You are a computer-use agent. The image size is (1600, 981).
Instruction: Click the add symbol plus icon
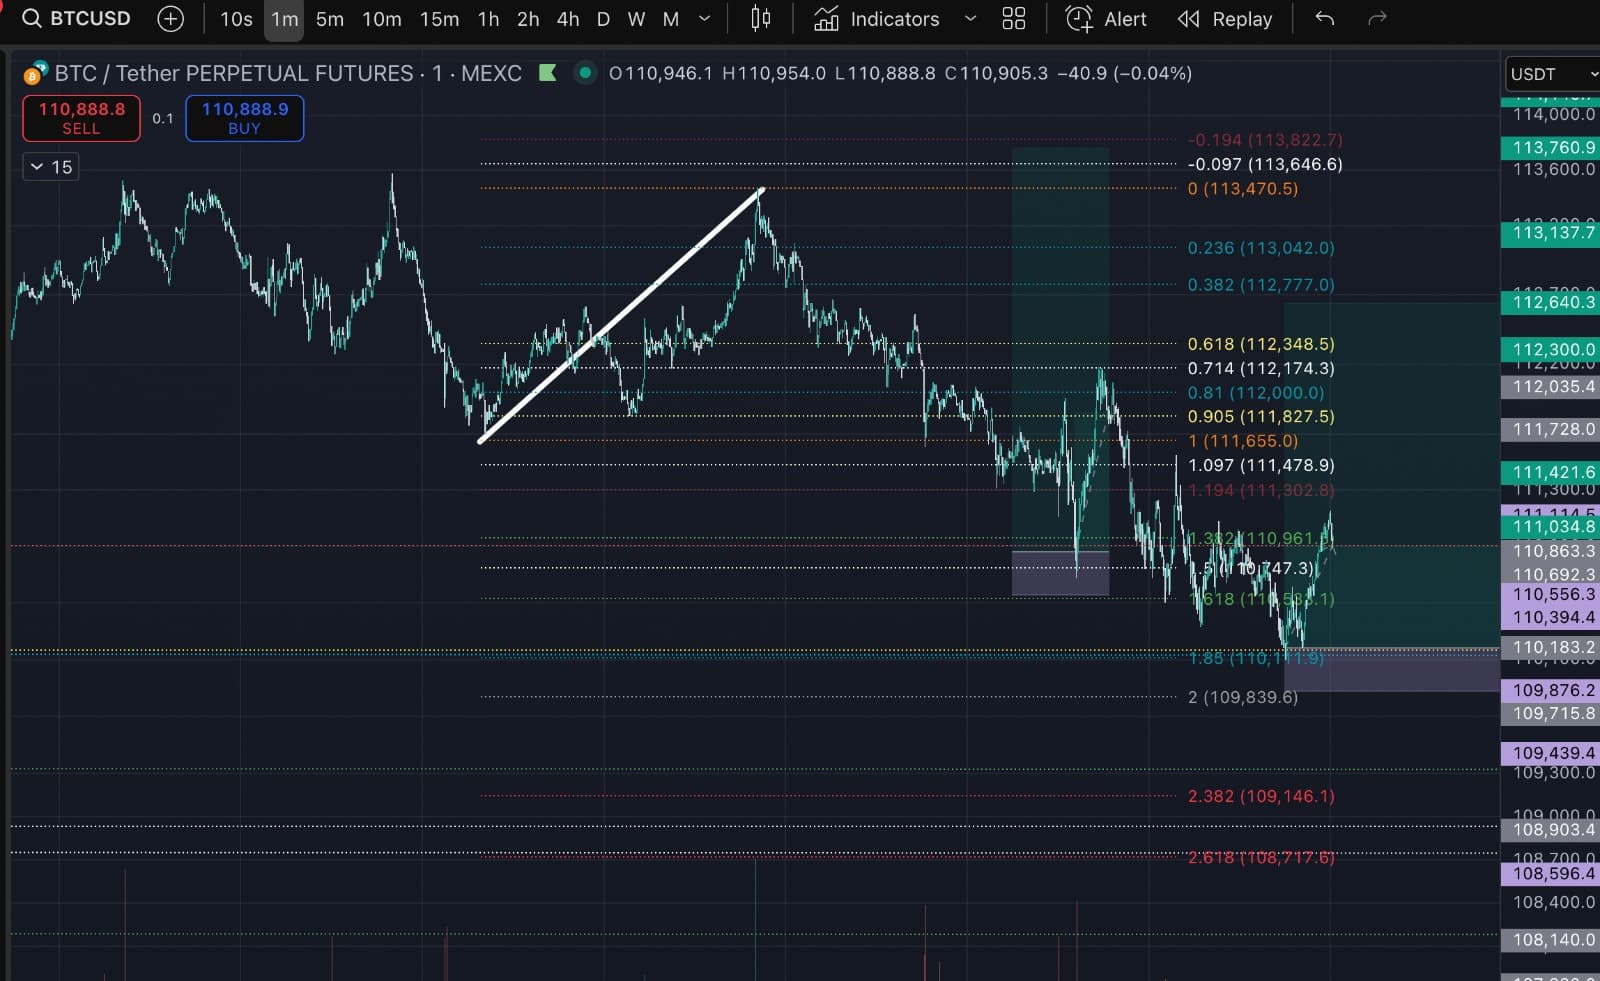click(x=171, y=19)
